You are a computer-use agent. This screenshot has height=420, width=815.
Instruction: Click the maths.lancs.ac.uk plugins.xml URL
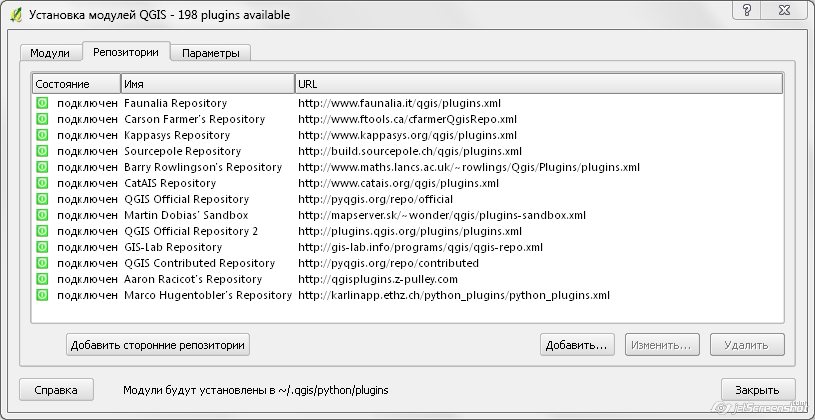(469, 167)
